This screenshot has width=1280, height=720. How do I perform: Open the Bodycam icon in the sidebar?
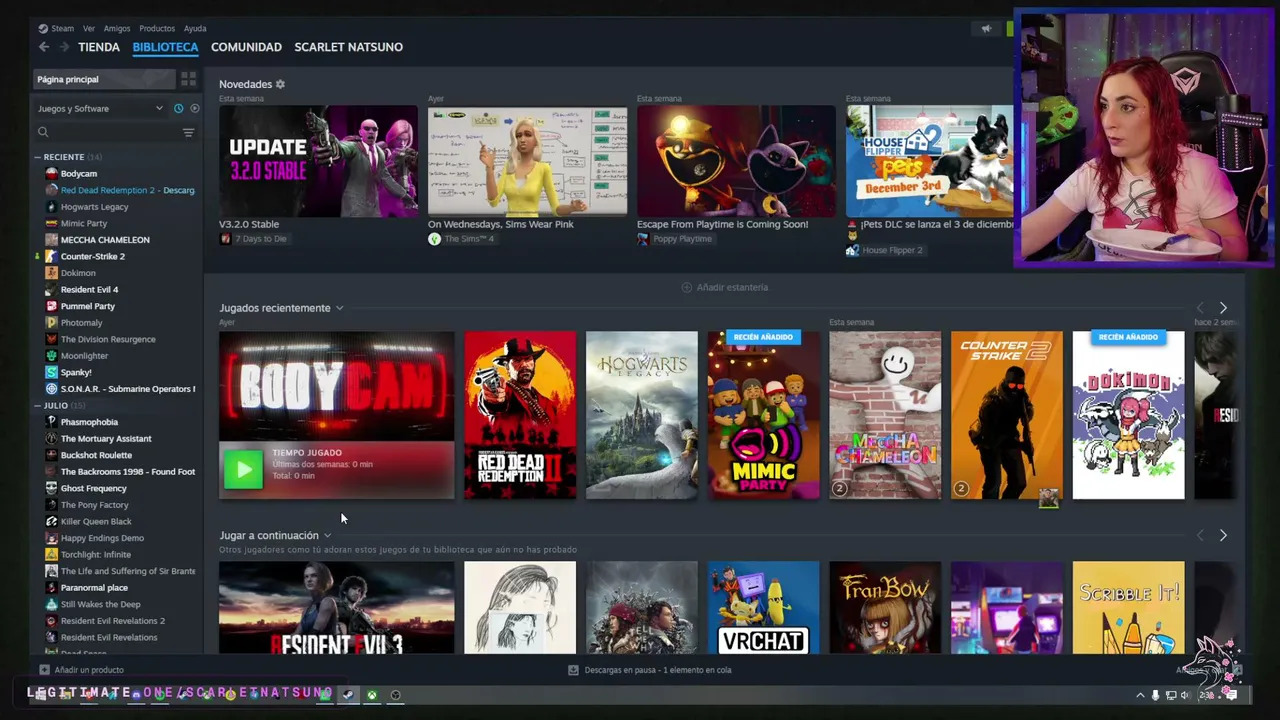52,174
